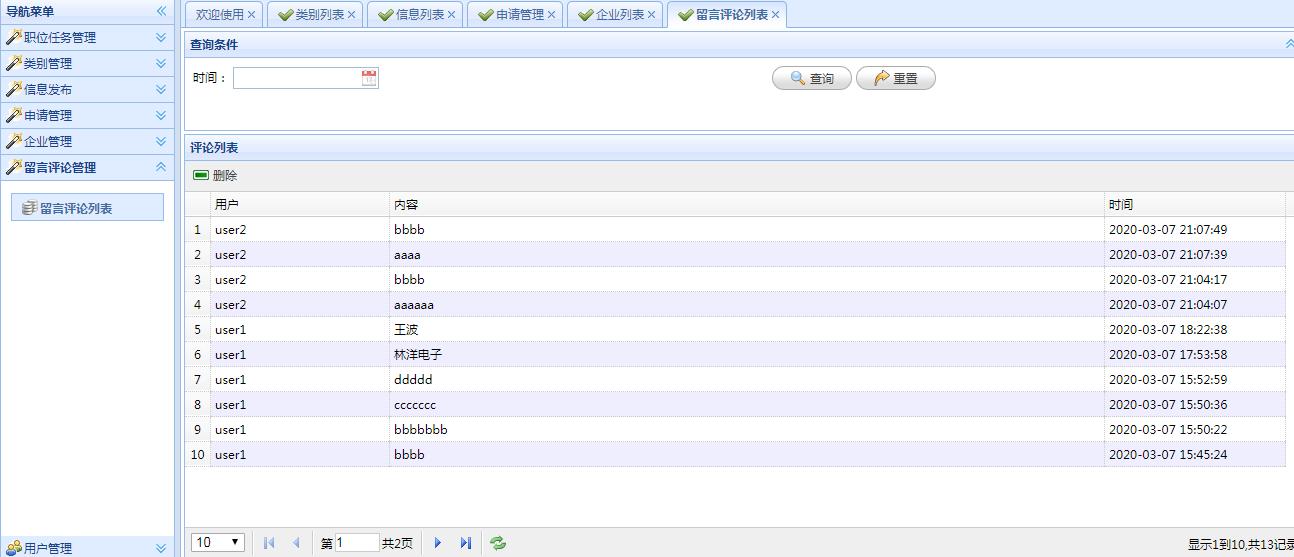Sort by the 内容 column header
This screenshot has width=1294, height=557.
[x=747, y=204]
